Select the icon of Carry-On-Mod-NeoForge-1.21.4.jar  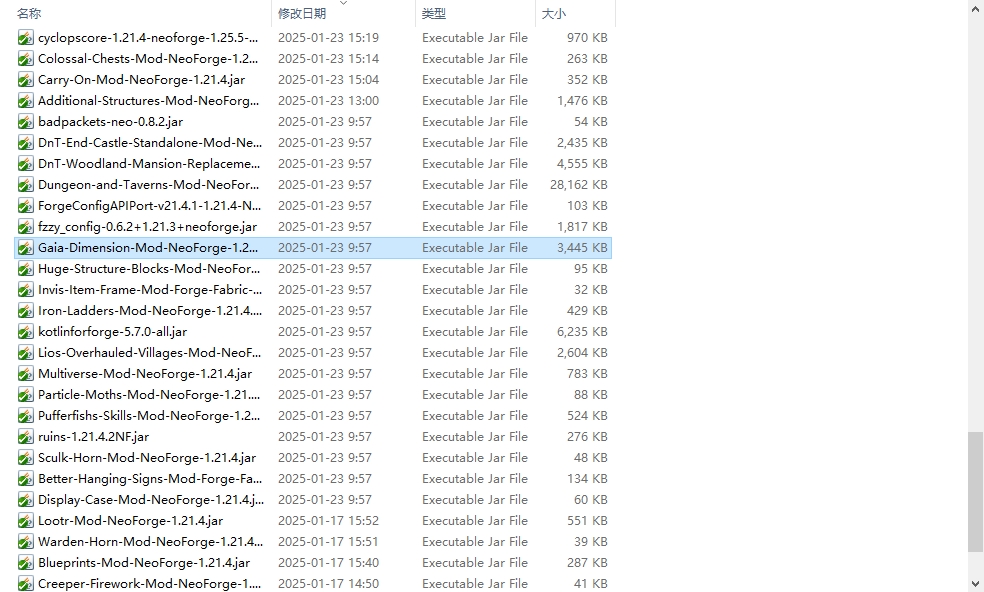click(x=25, y=80)
